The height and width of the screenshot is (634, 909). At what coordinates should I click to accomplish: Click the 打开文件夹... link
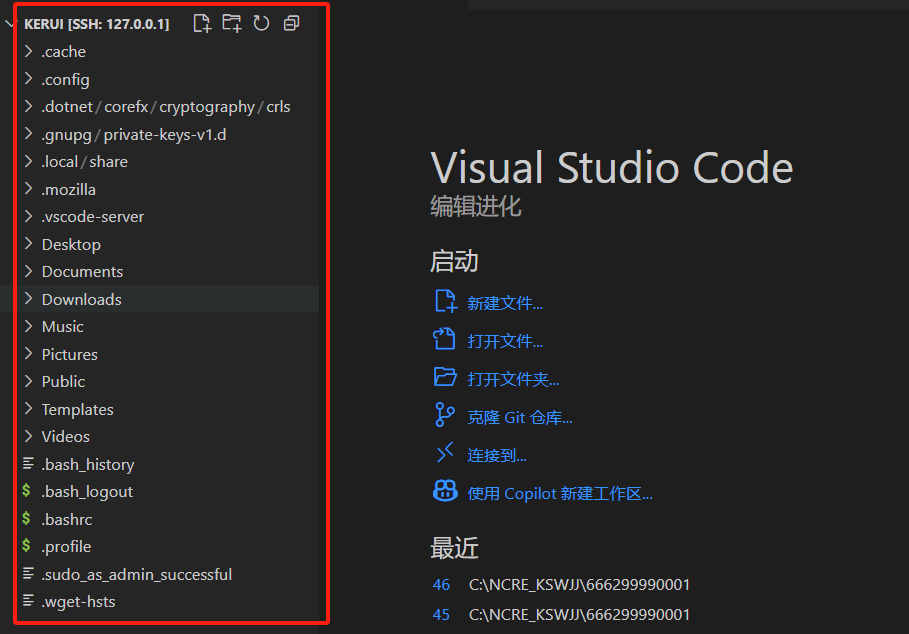pyautogui.click(x=513, y=379)
